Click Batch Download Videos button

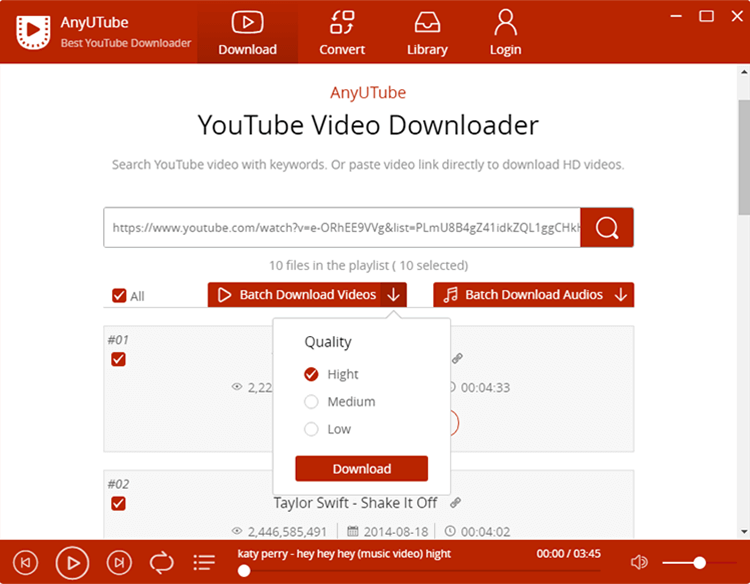click(295, 295)
